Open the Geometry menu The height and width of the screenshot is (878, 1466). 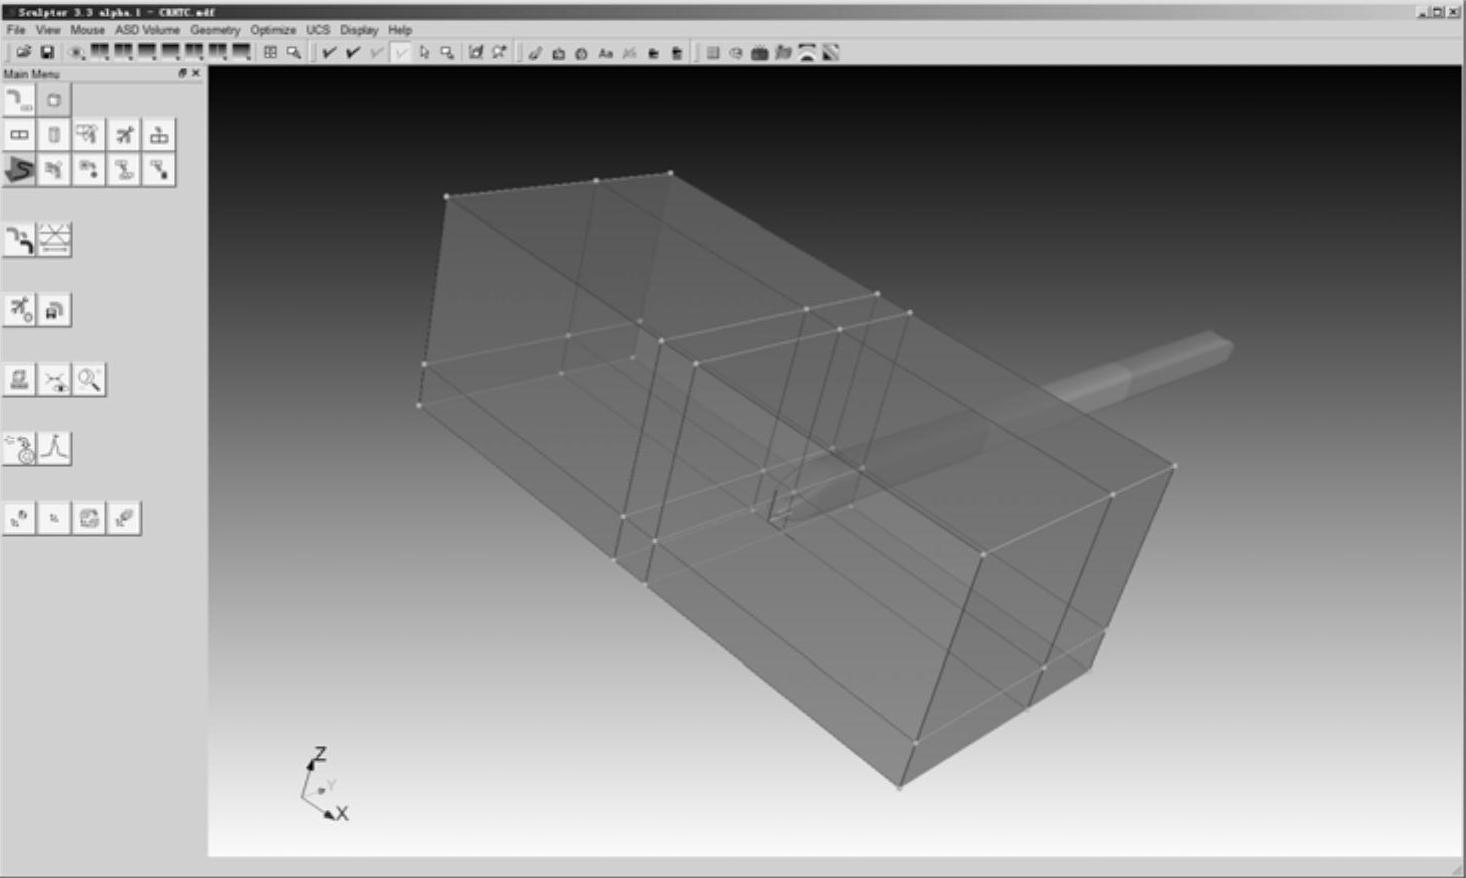pyautogui.click(x=215, y=30)
